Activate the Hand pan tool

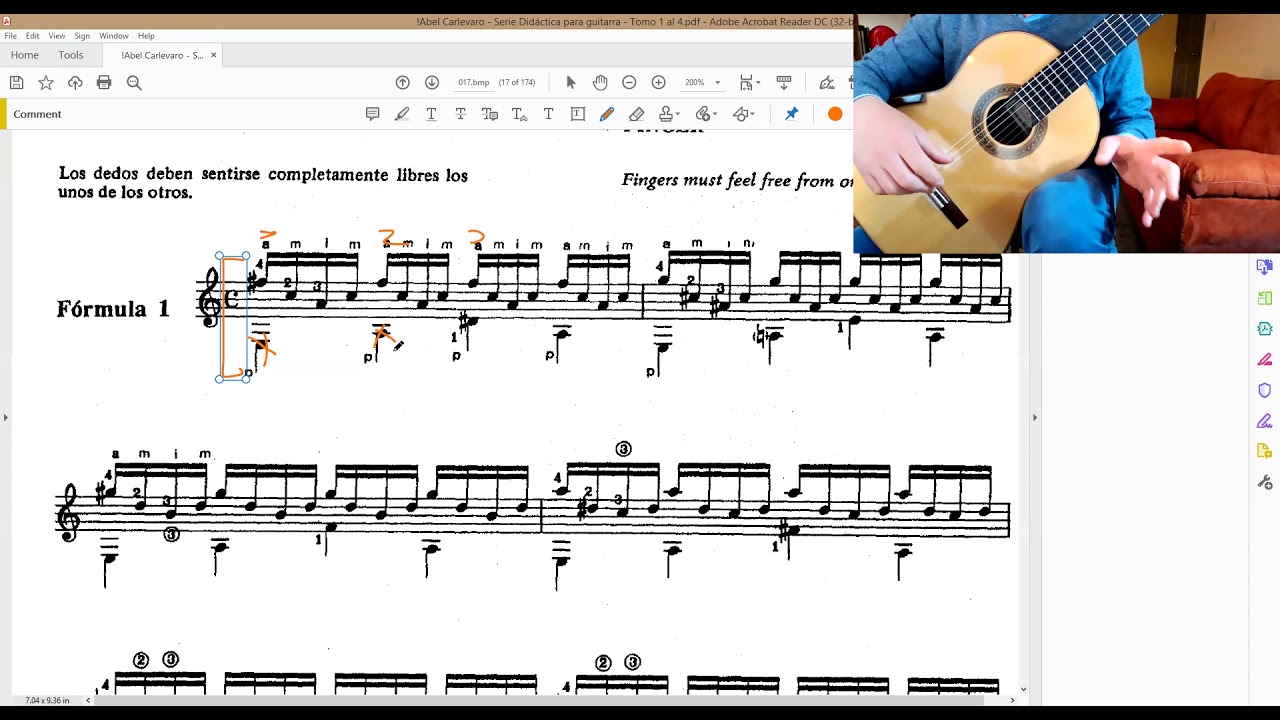coord(600,83)
